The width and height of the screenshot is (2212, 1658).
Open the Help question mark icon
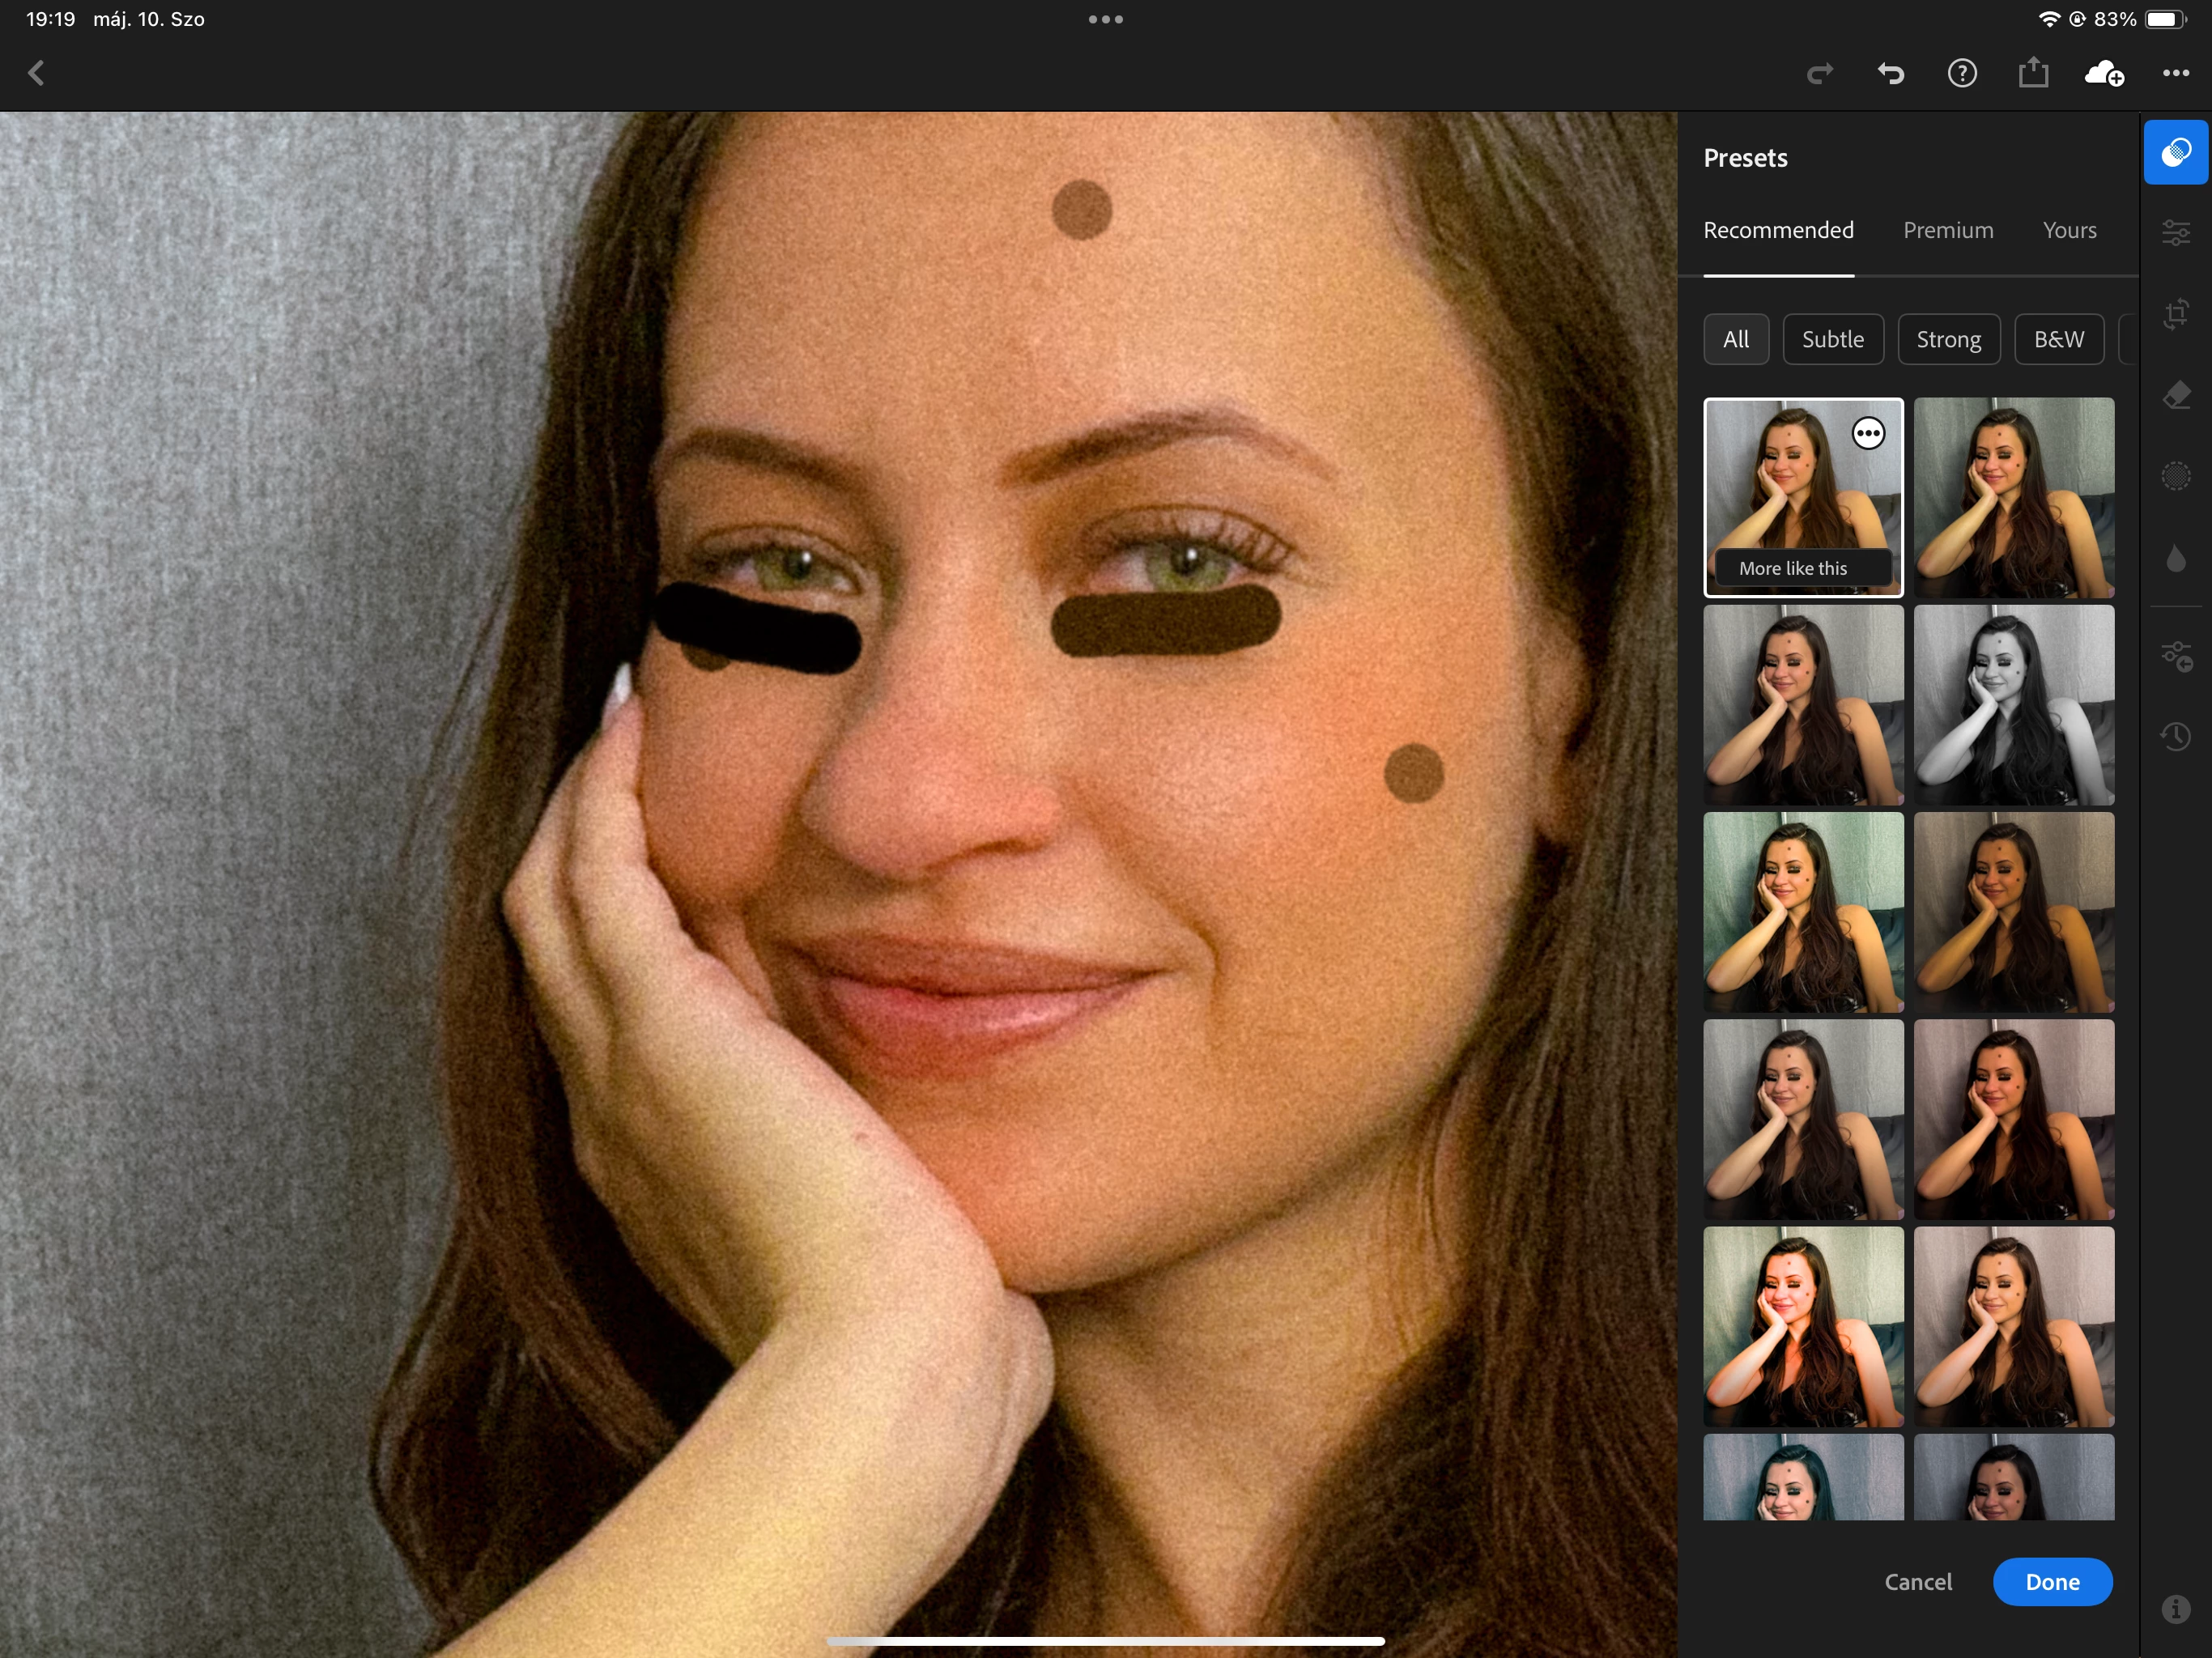(x=1961, y=73)
